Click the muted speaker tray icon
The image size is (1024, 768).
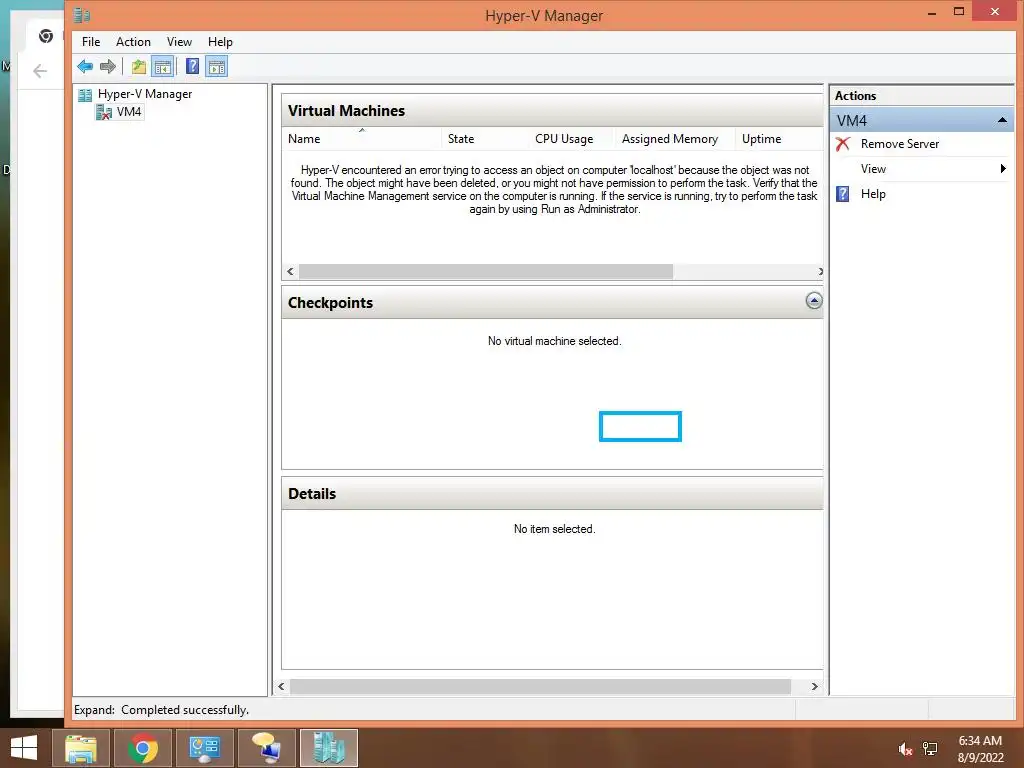(x=905, y=749)
